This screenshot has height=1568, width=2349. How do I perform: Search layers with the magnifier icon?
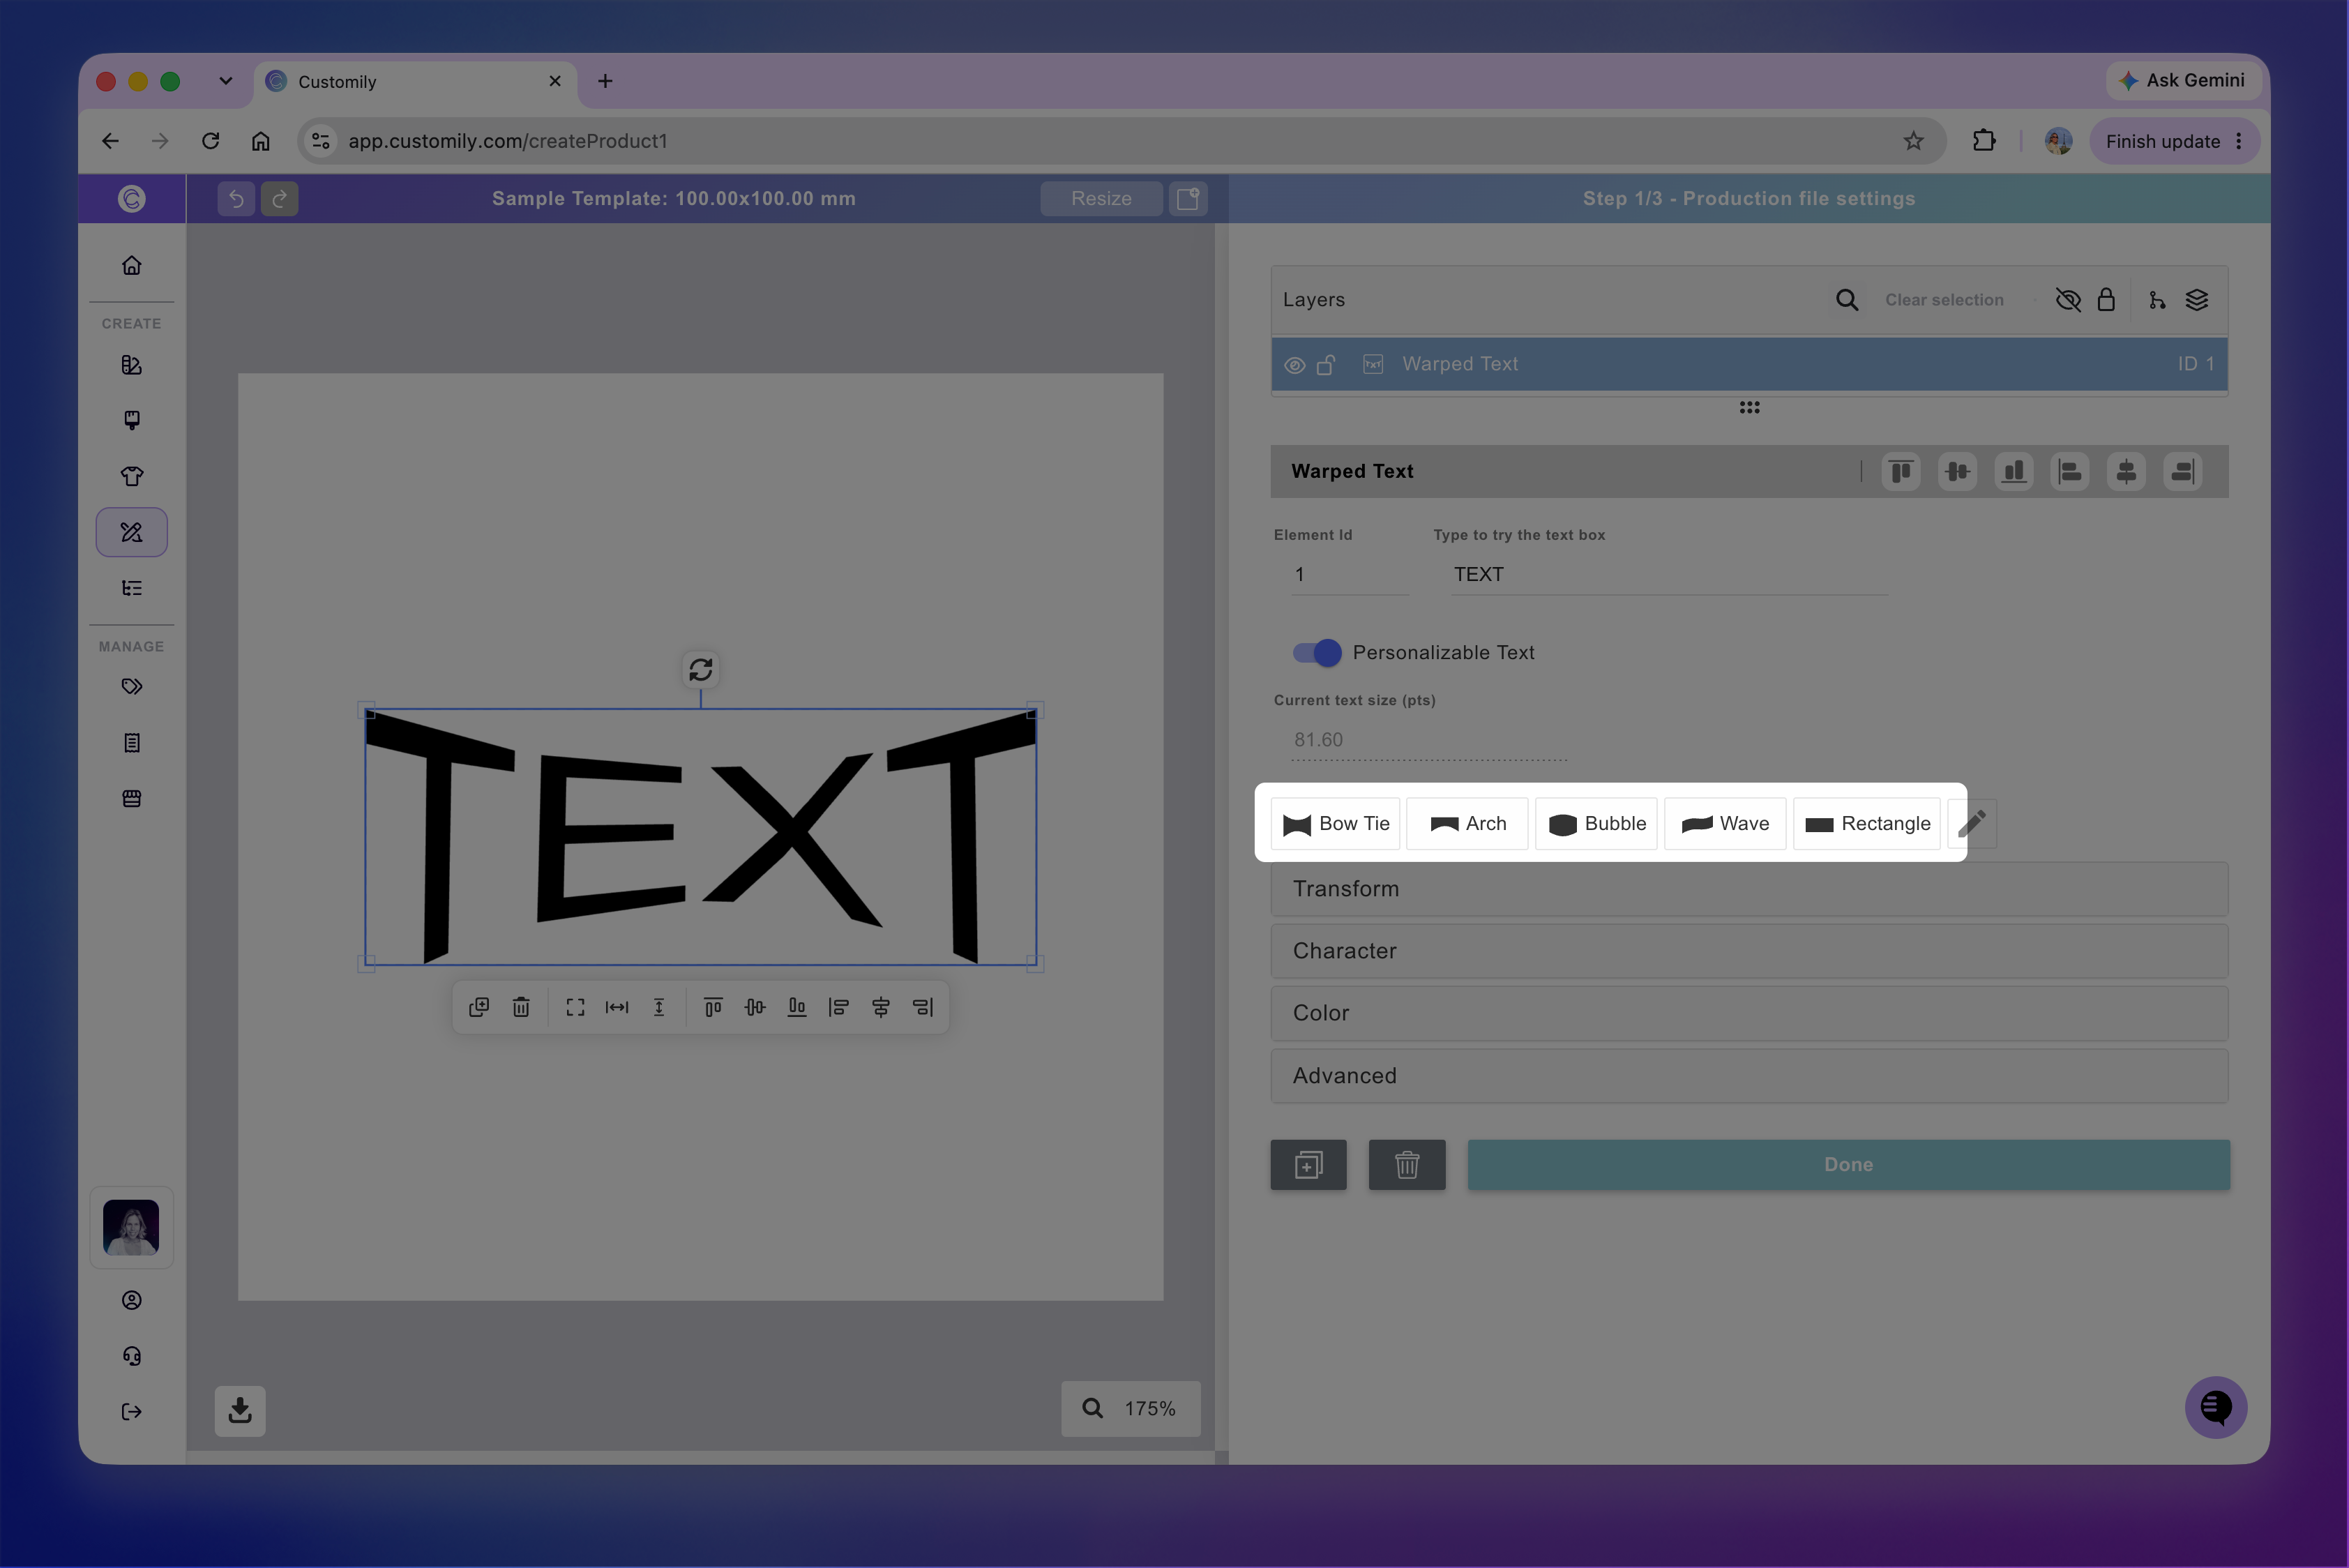(1846, 300)
